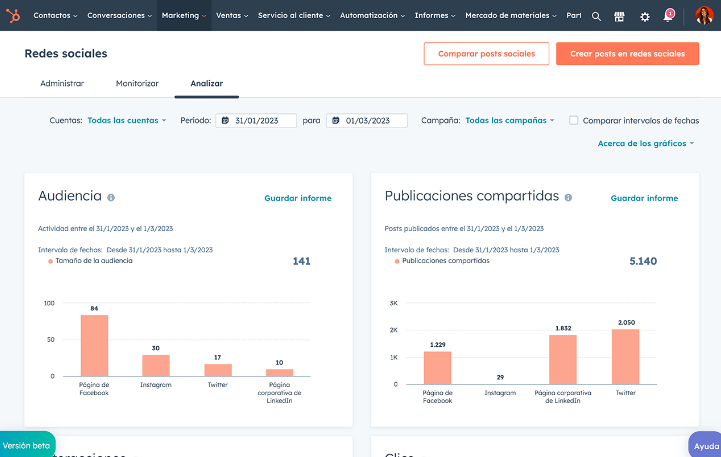Screen dimensions: 721x457
Task: Open Acerca de los gráficos dropdown
Action: click(x=646, y=143)
